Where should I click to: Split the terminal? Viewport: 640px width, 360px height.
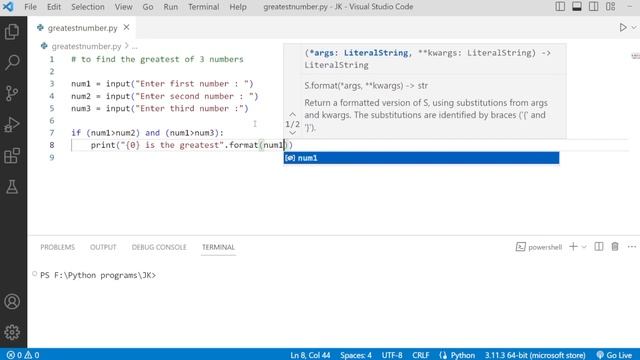(x=598, y=247)
